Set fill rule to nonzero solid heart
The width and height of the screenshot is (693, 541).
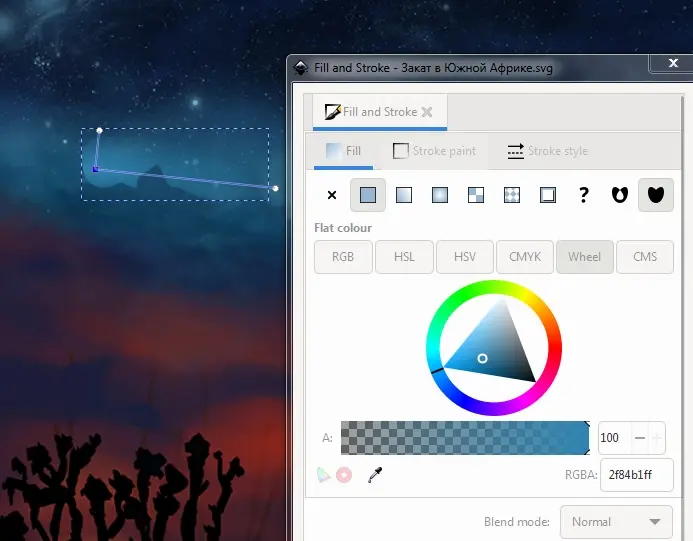(x=656, y=195)
